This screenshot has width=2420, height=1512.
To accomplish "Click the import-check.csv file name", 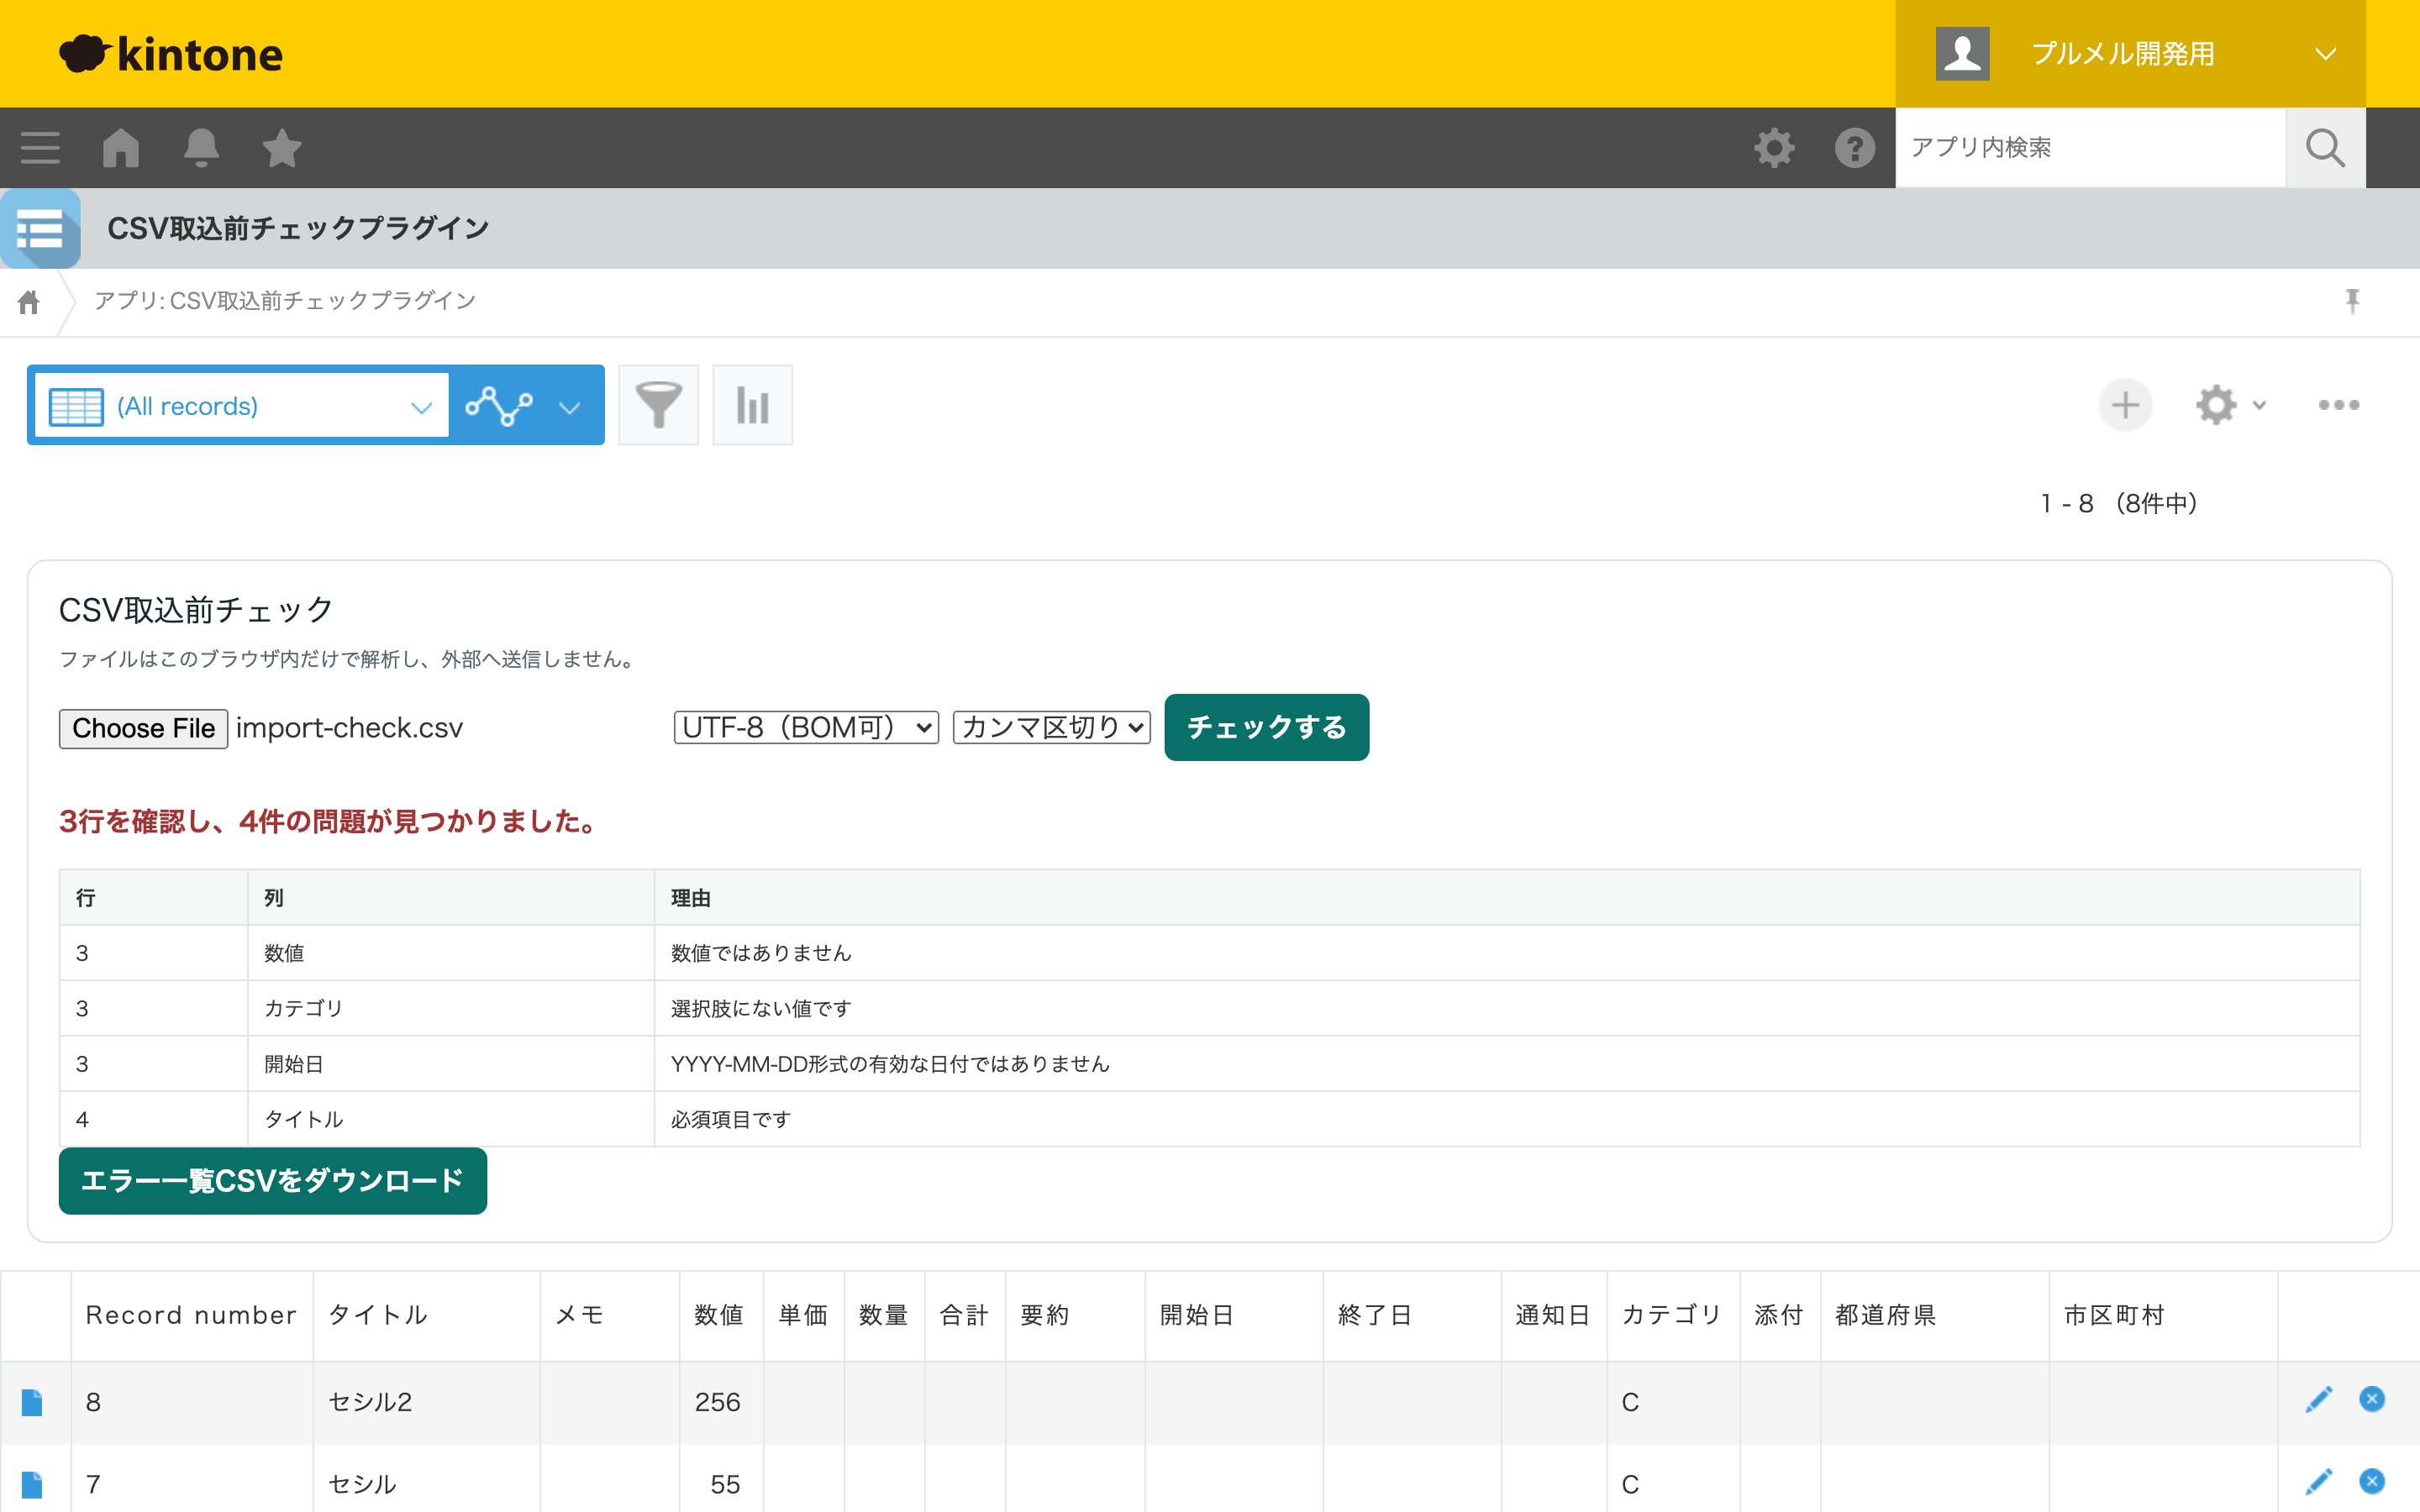I will [x=349, y=727].
